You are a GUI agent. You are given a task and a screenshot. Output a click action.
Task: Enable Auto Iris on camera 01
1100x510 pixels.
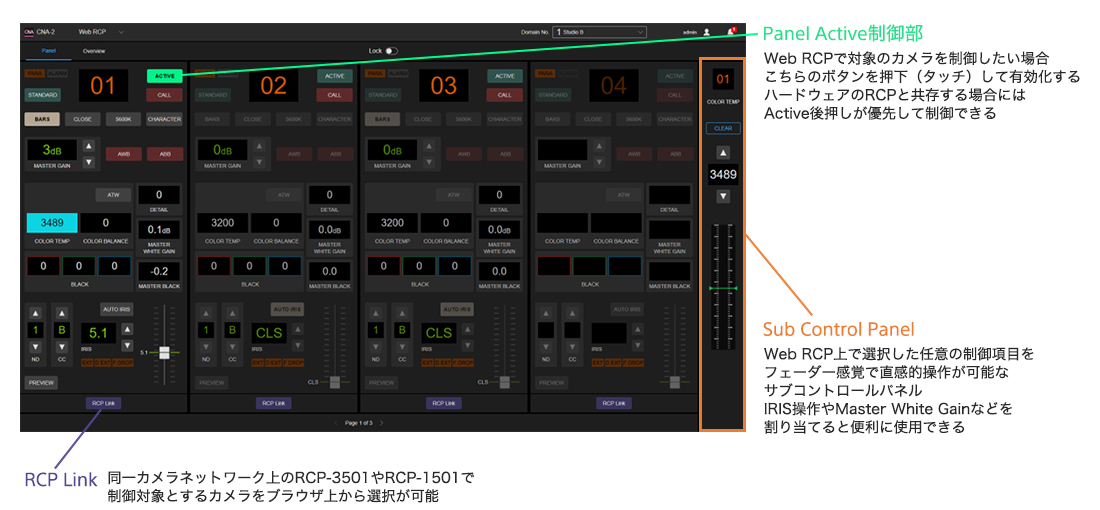[x=115, y=309]
